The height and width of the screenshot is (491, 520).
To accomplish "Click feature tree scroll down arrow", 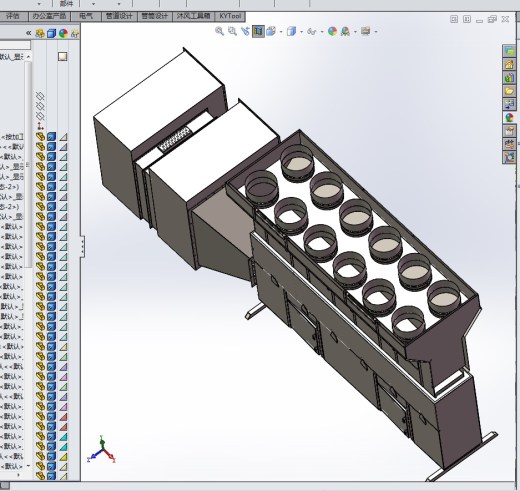I will click(x=28, y=465).
